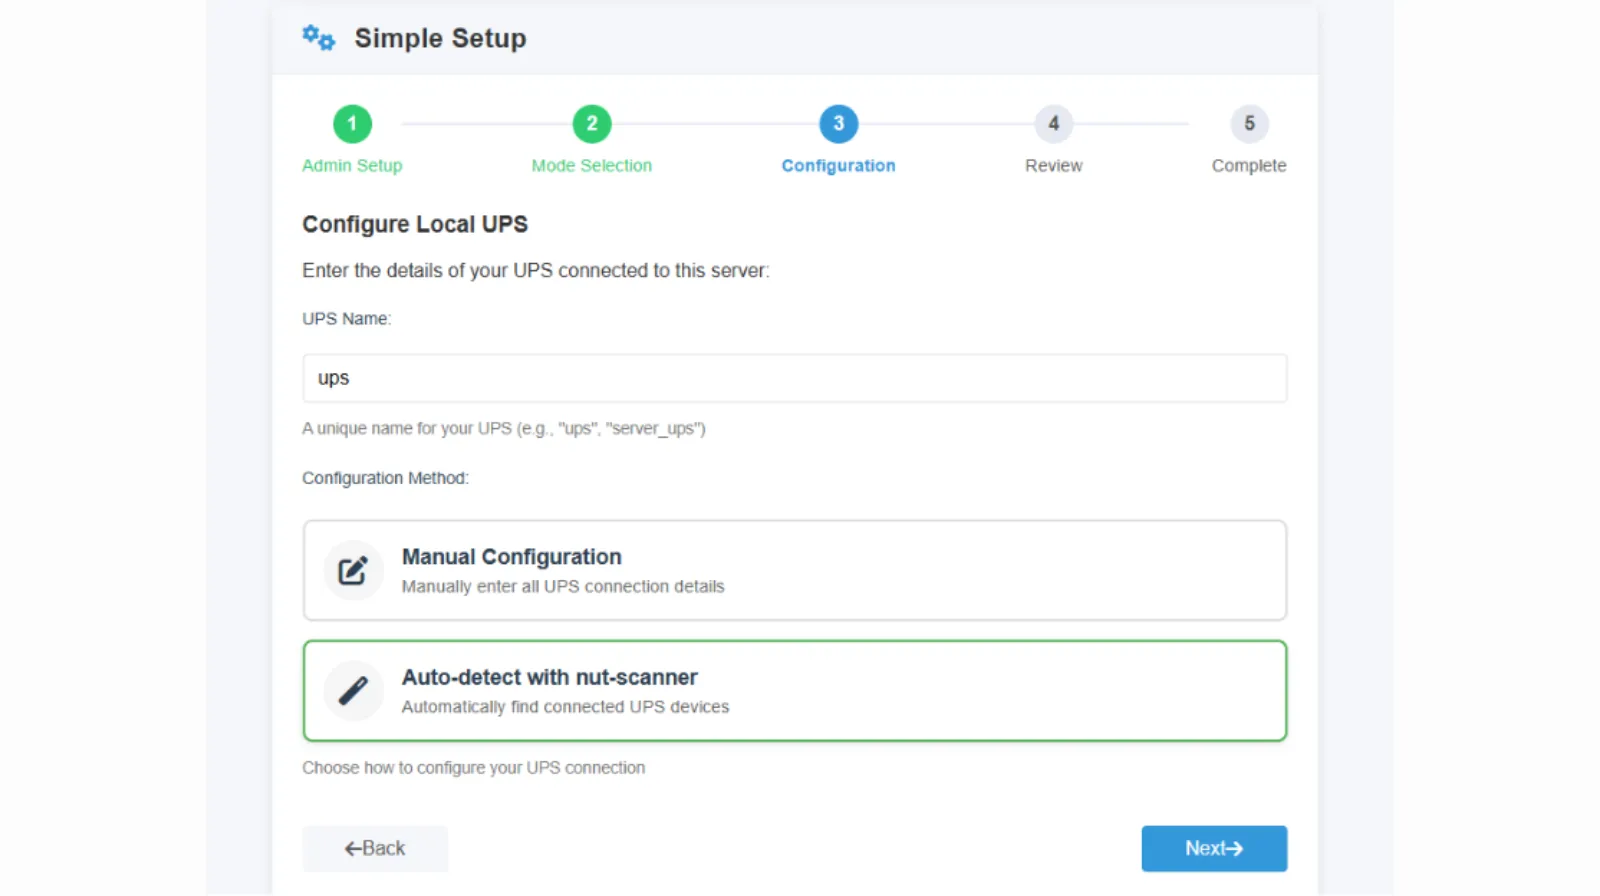Click the Configure Local UPS heading
Screen dimensions: 1600x896
[x=415, y=224]
